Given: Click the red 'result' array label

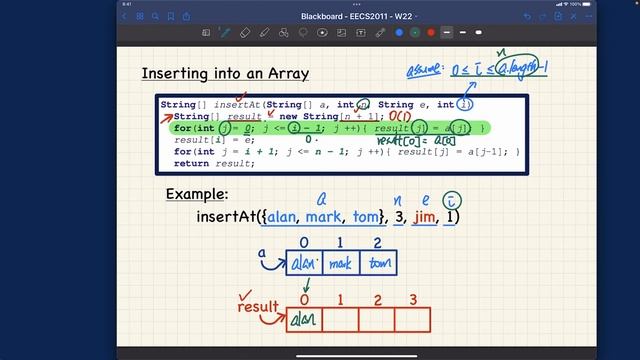Looking at the screenshot, I should pos(258,307).
